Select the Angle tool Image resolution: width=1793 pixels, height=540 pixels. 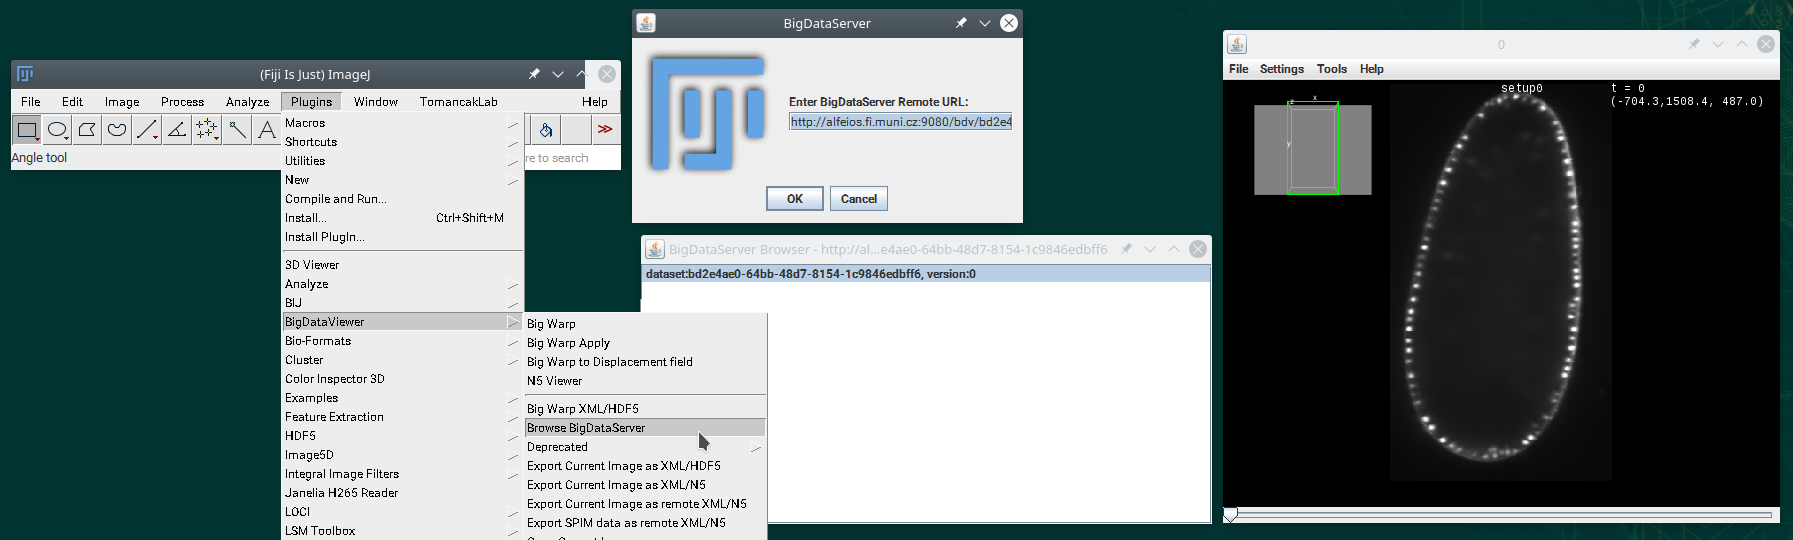177,129
